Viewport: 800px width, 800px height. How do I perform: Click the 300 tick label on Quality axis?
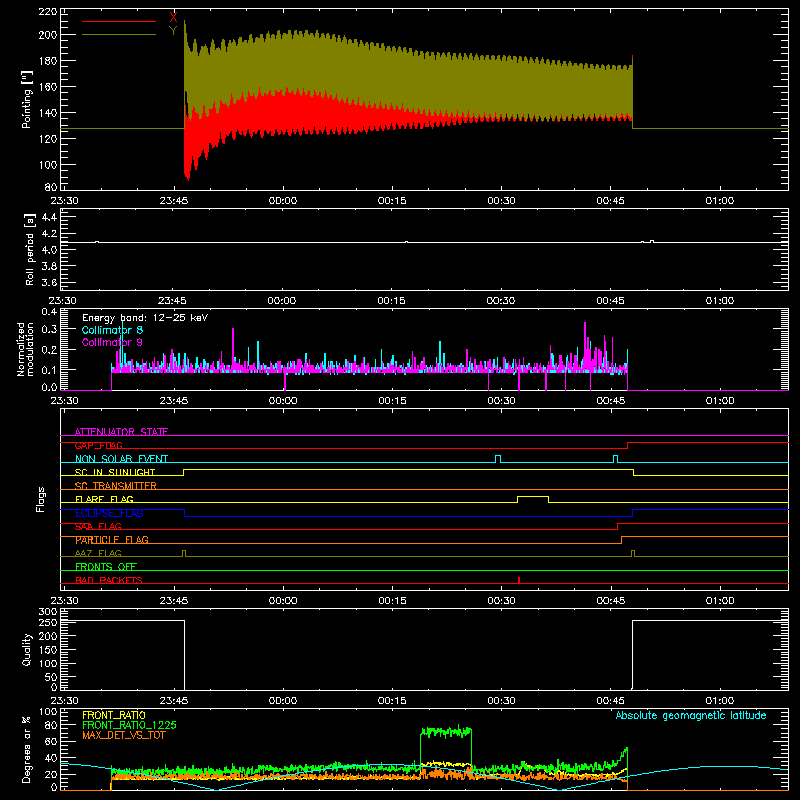point(48,612)
